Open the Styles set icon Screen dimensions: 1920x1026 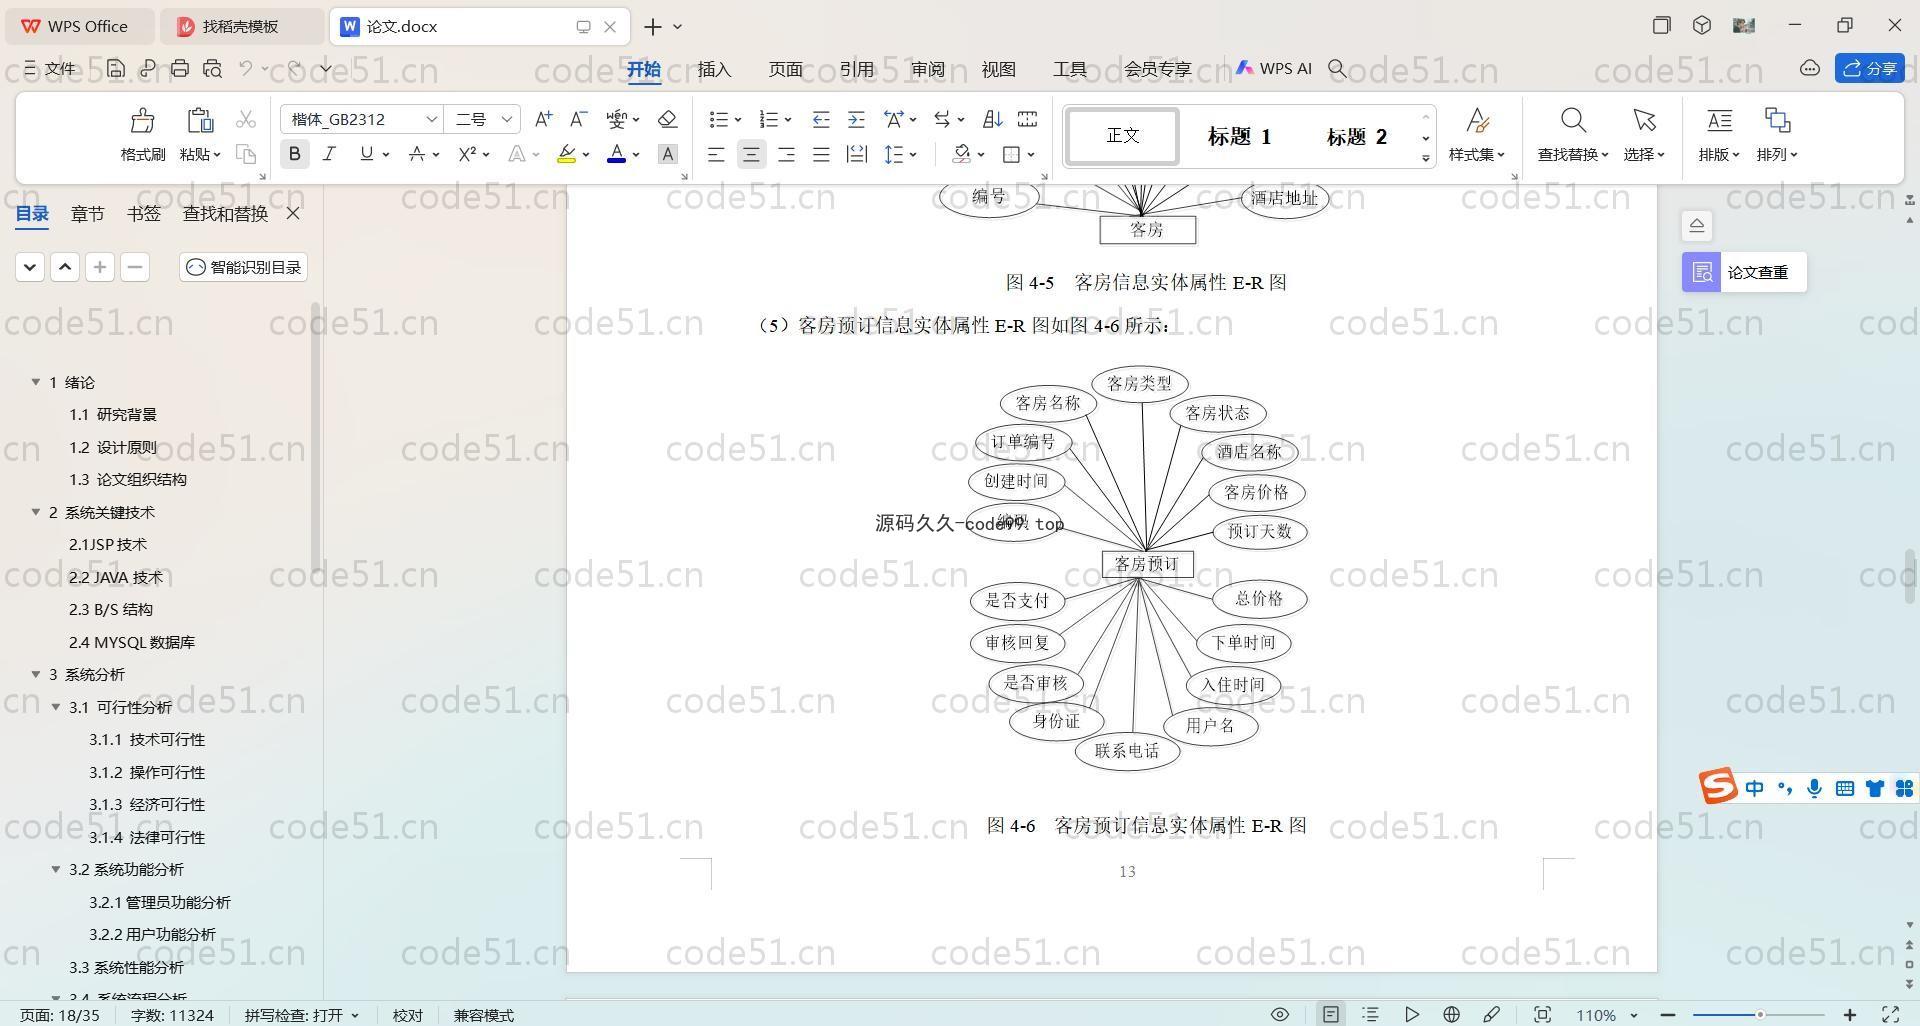pos(1477,121)
